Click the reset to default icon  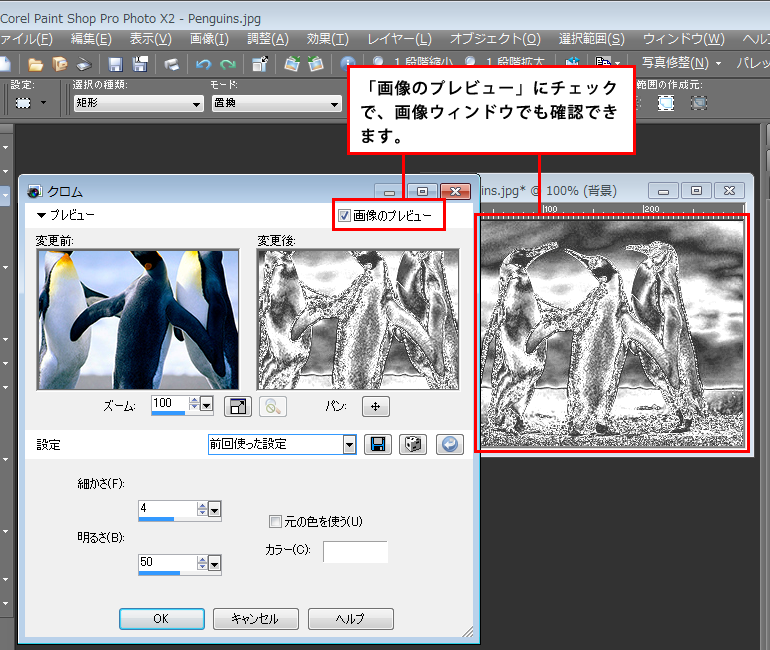[x=450, y=445]
